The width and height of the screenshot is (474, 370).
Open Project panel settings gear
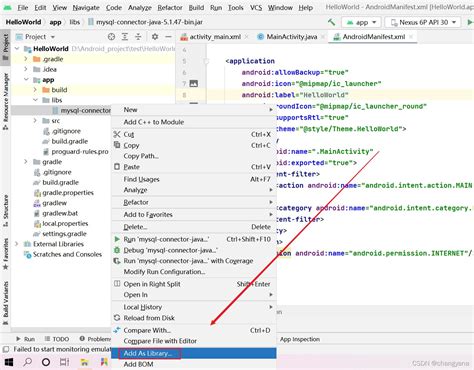[x=155, y=37]
